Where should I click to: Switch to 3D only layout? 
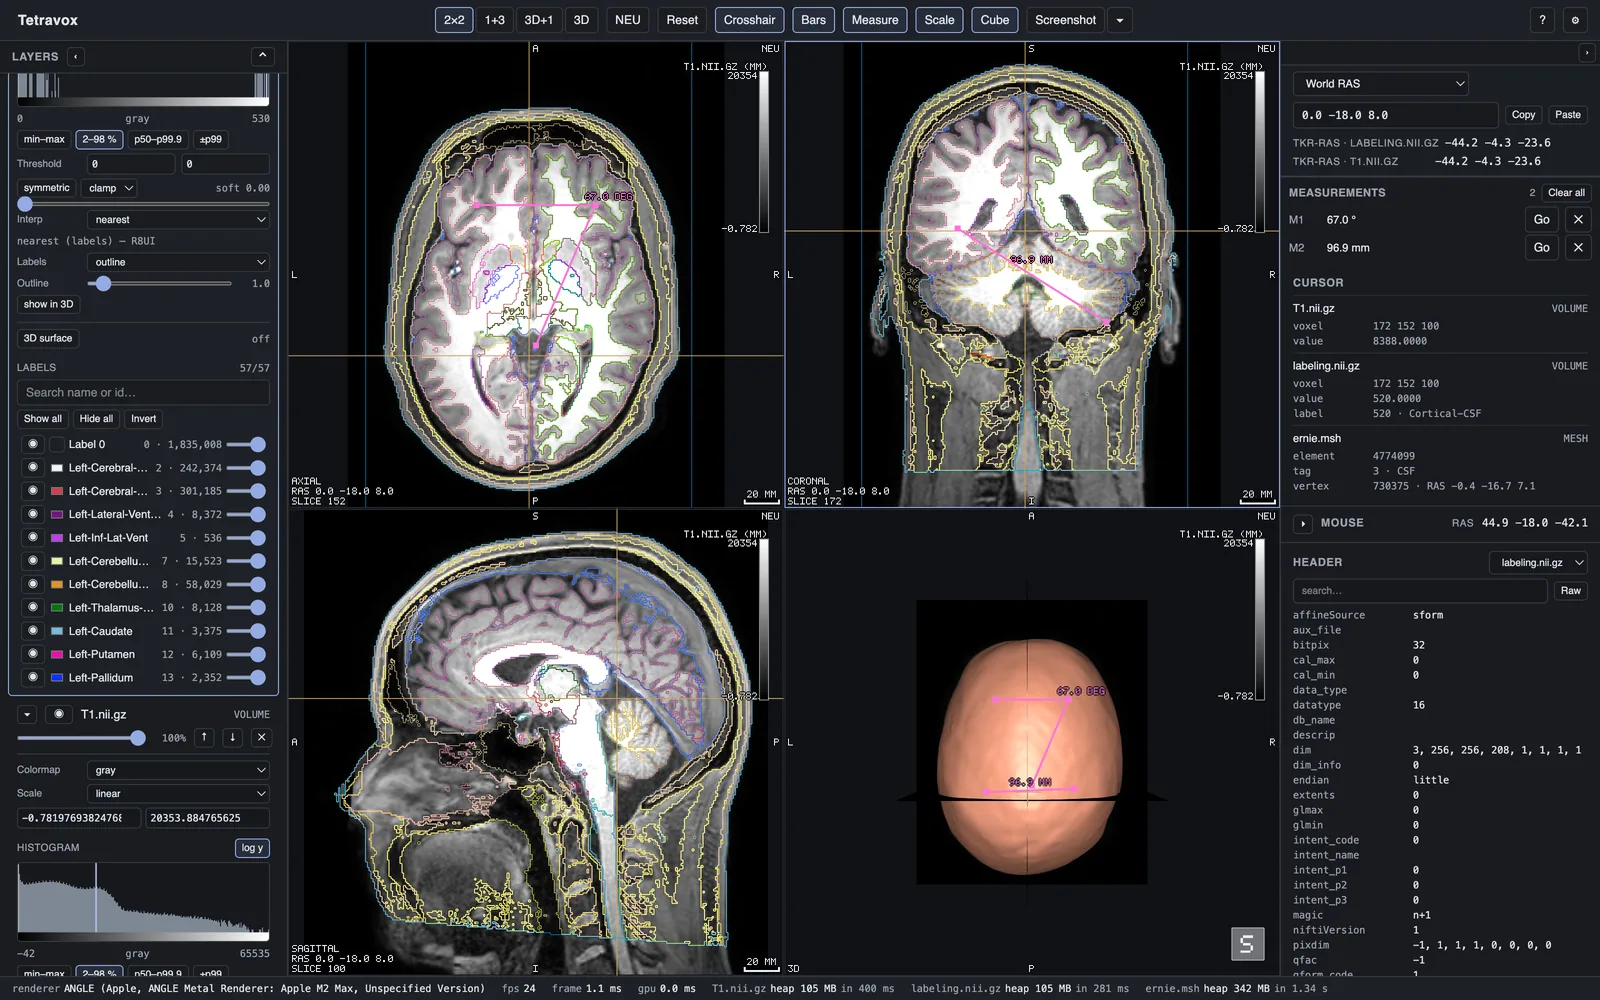581,20
